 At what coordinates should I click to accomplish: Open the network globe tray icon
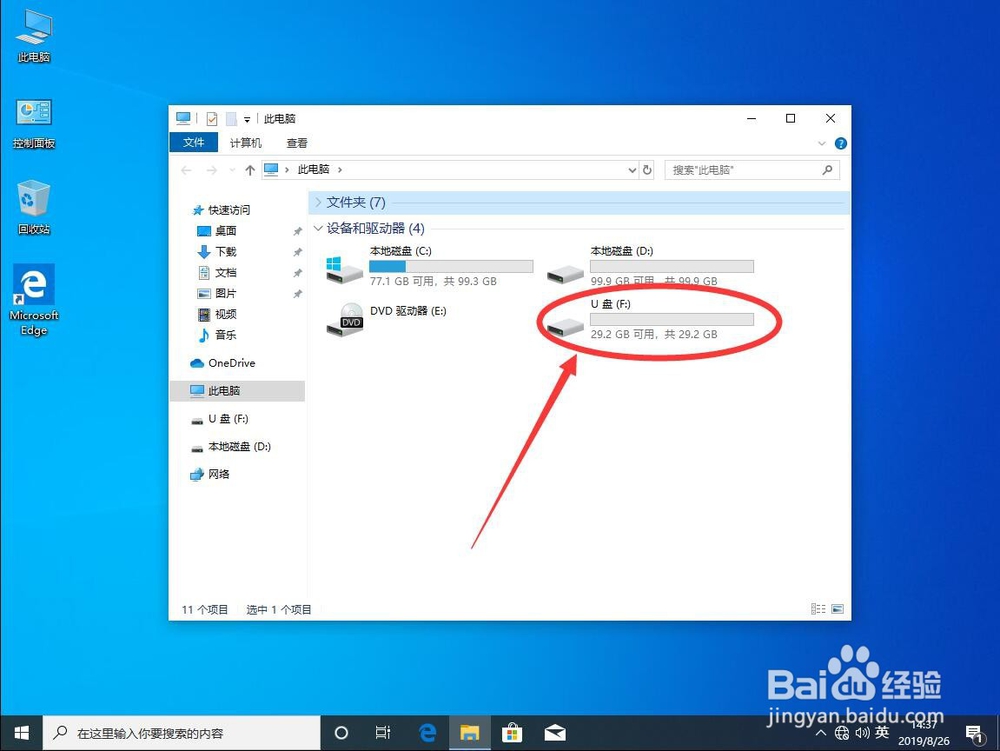click(842, 733)
